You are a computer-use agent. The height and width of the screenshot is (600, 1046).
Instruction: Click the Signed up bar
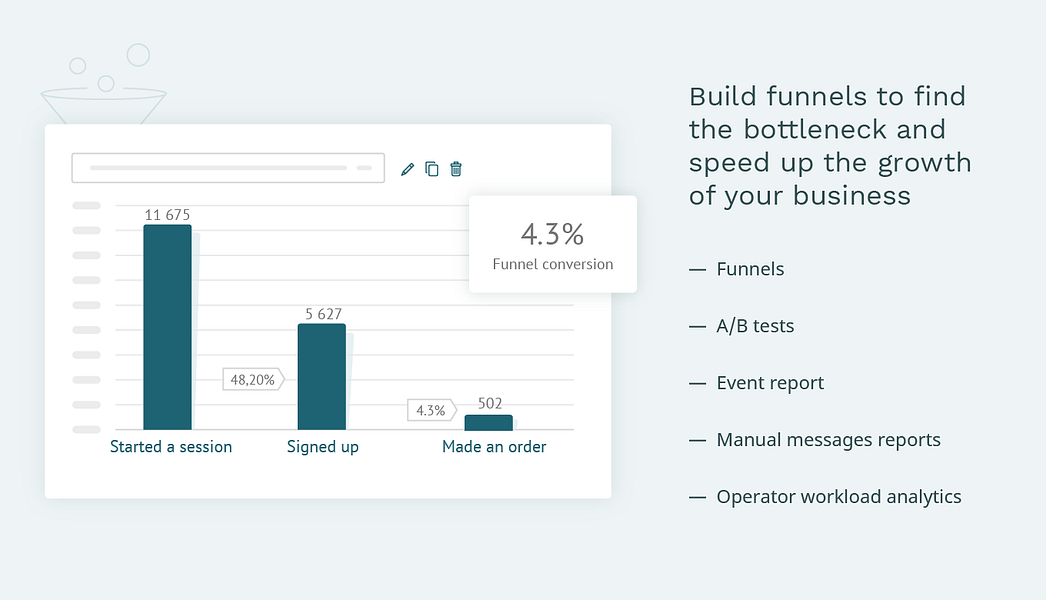click(322, 376)
